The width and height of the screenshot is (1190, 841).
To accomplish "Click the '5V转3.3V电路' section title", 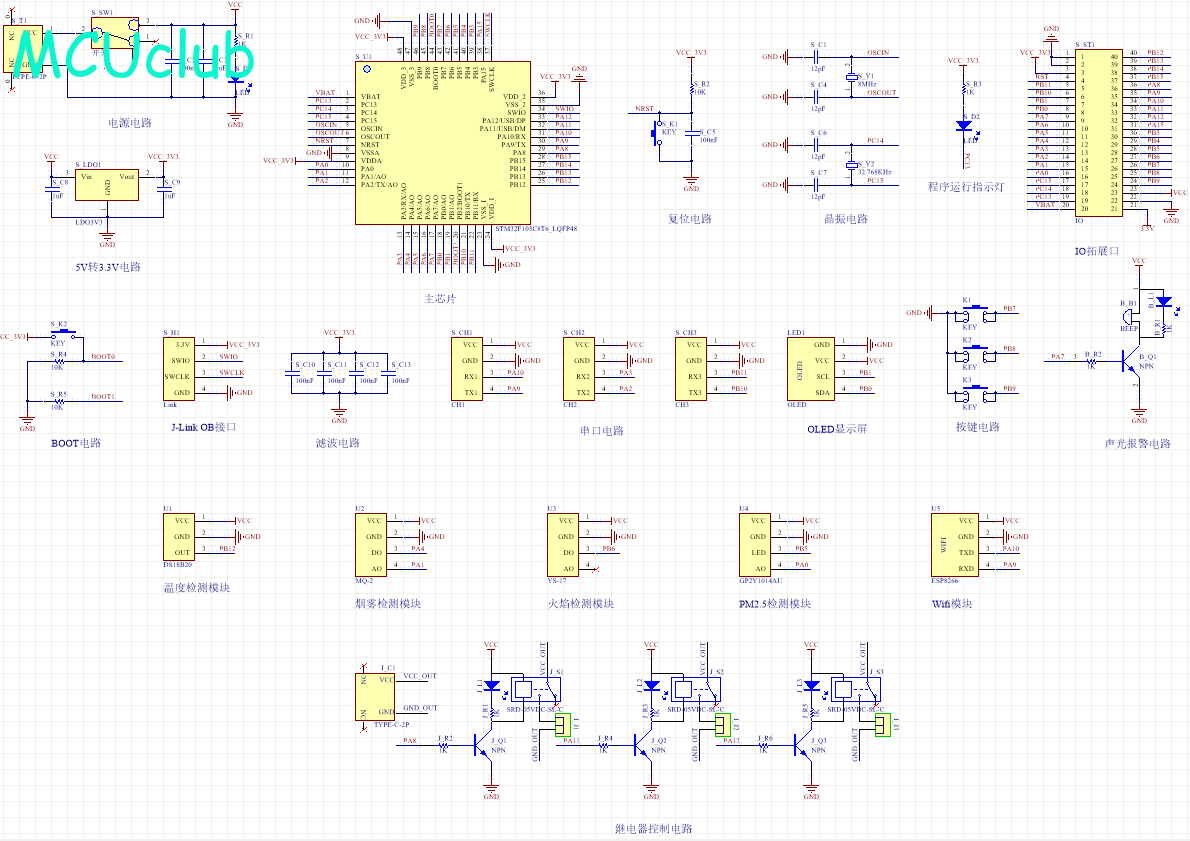I will tap(108, 267).
